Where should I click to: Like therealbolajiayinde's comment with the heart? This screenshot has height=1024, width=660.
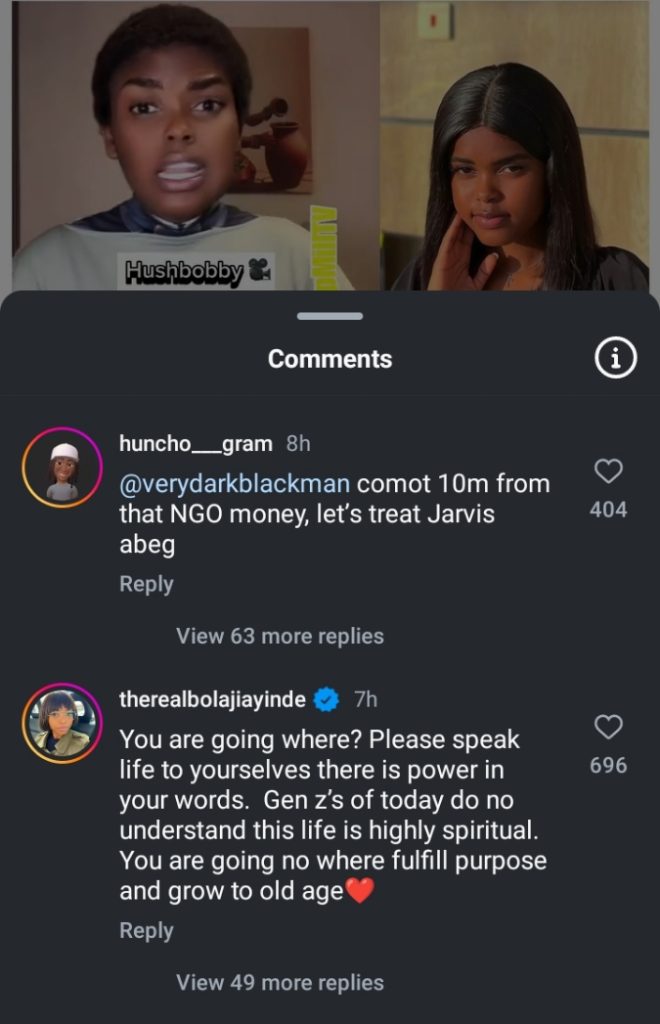tap(608, 727)
